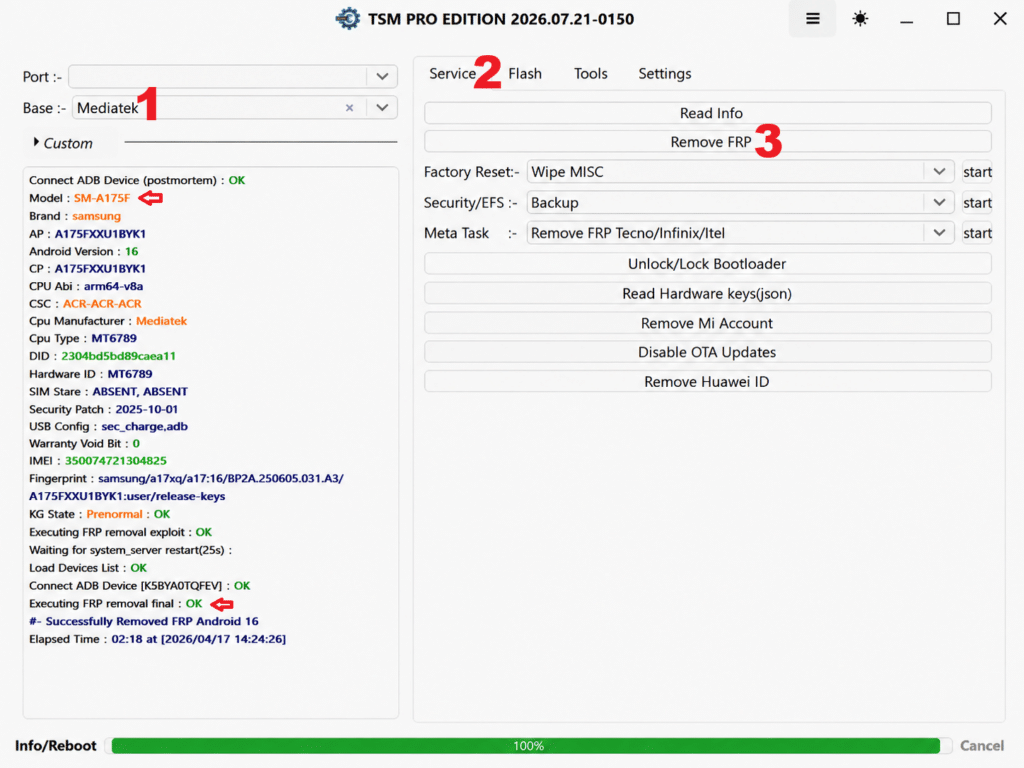Click Read Hardware keys(json) button
The width and height of the screenshot is (1024, 768).
point(708,293)
